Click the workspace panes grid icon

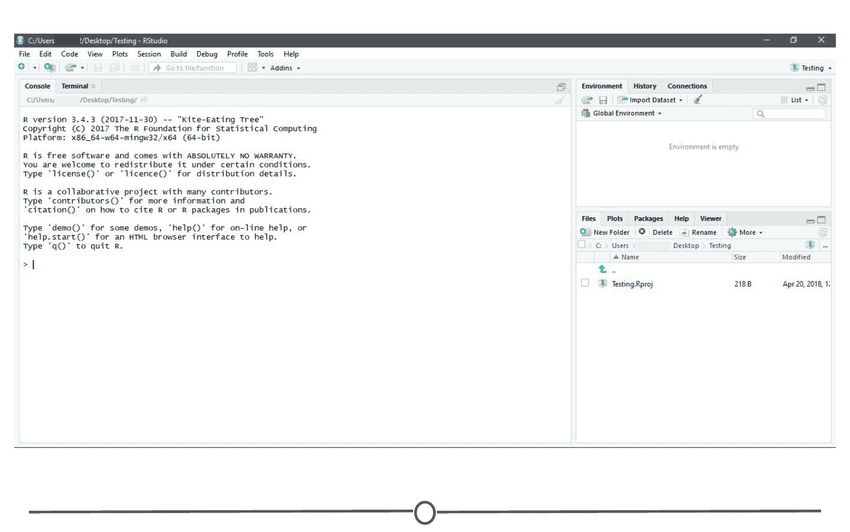click(252, 68)
